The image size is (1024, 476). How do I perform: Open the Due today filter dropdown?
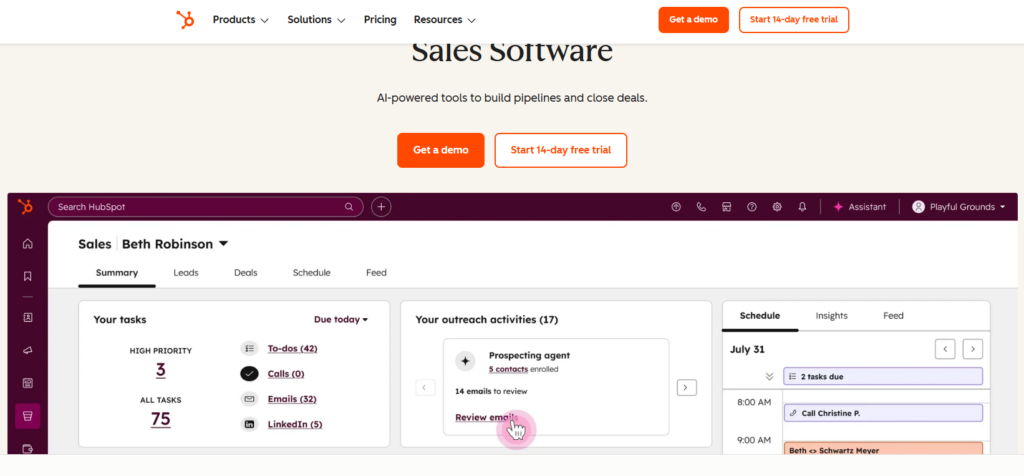pos(341,320)
